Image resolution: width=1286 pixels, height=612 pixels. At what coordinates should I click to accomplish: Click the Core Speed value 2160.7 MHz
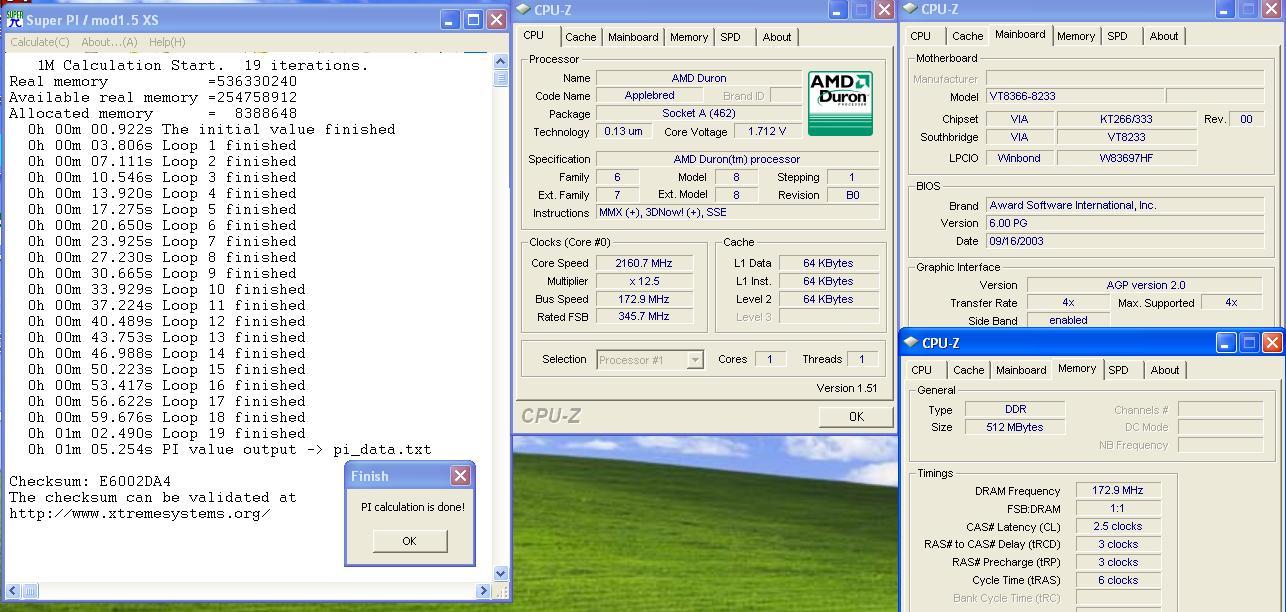[645, 263]
